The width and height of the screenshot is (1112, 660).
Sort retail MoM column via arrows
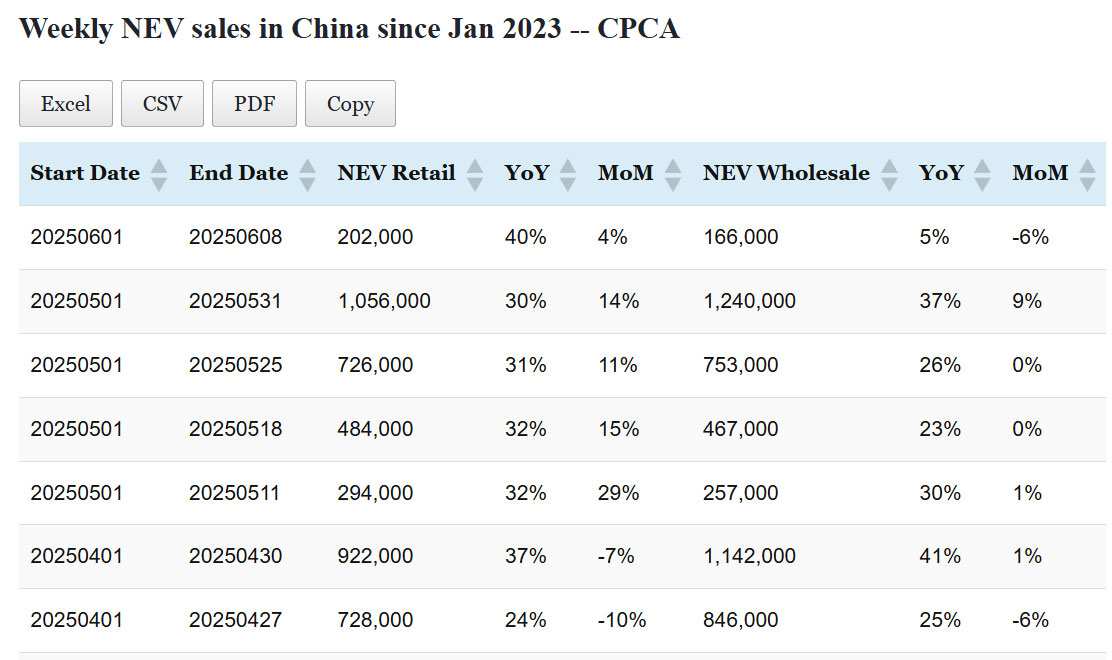[673, 174]
